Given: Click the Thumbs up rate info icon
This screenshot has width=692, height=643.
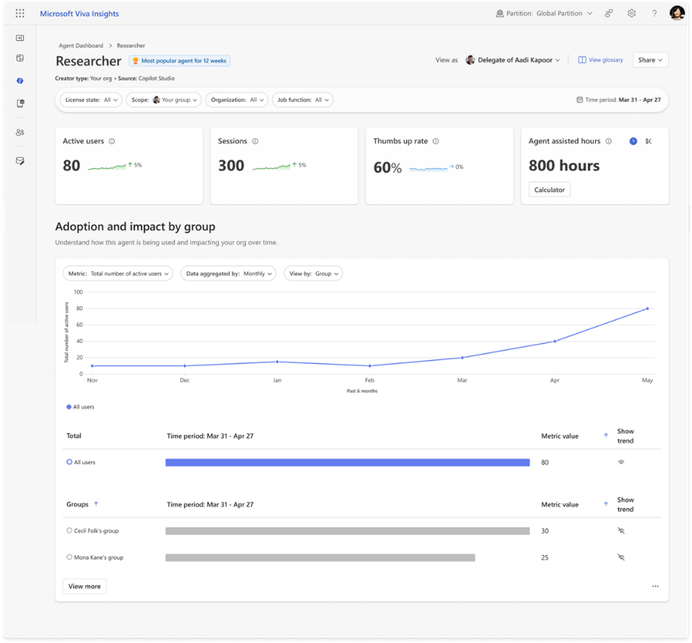Looking at the screenshot, I should click(436, 141).
